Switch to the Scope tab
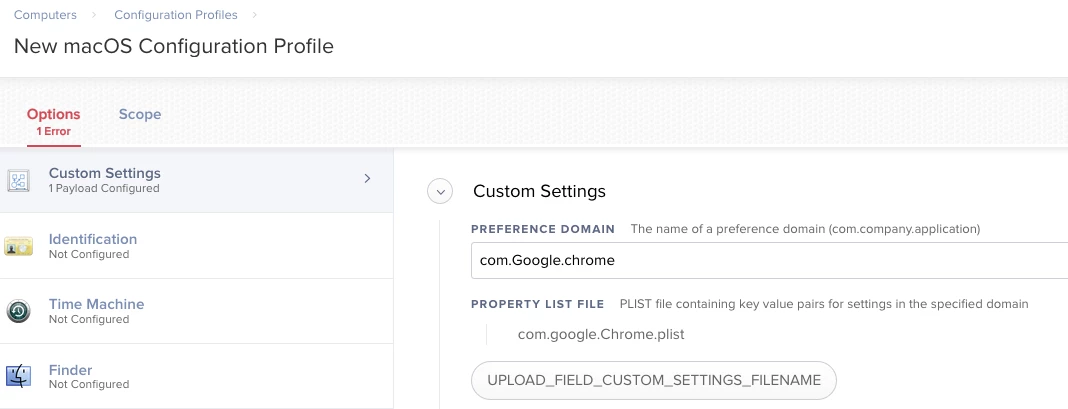Viewport: 1068px width, 409px height. click(140, 114)
